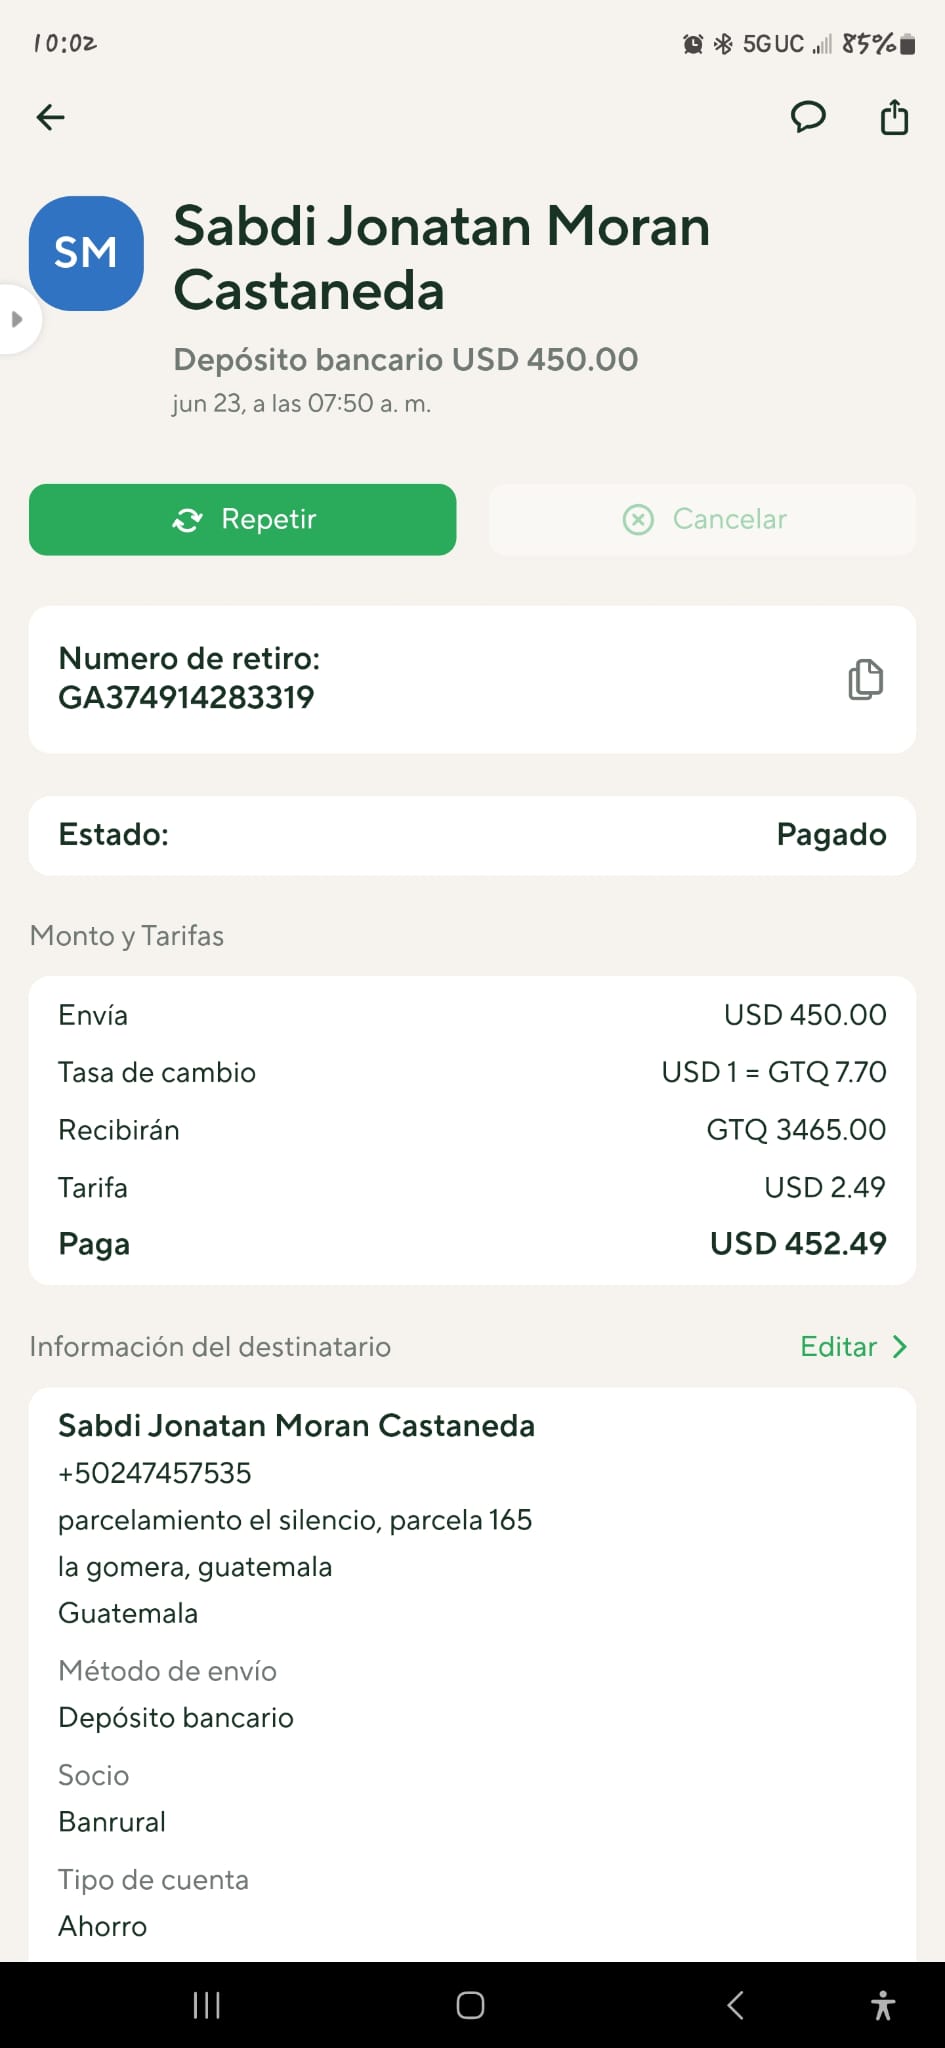This screenshot has height=2048, width=945.
Task: Open the chat bubble icon
Action: click(x=808, y=118)
